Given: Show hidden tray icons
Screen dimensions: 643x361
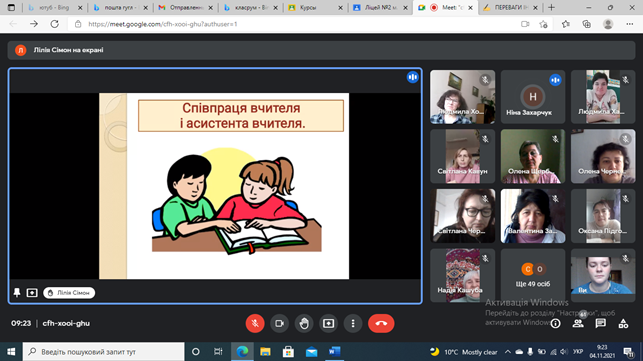Looking at the screenshot, I should (508, 352).
